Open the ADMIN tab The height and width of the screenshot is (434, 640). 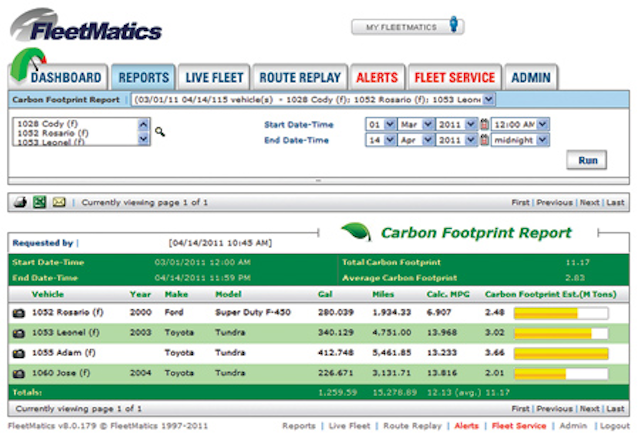pos(531,77)
